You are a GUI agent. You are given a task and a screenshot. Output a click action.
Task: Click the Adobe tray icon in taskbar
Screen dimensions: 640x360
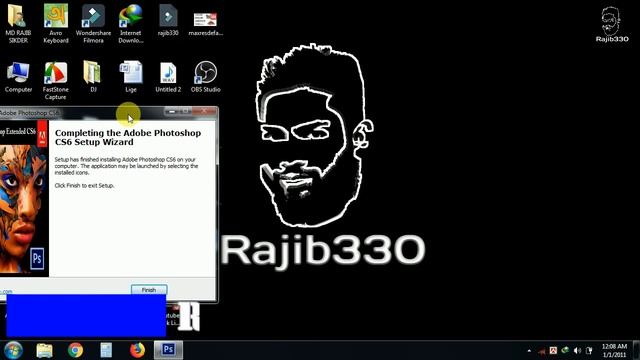[553, 351]
